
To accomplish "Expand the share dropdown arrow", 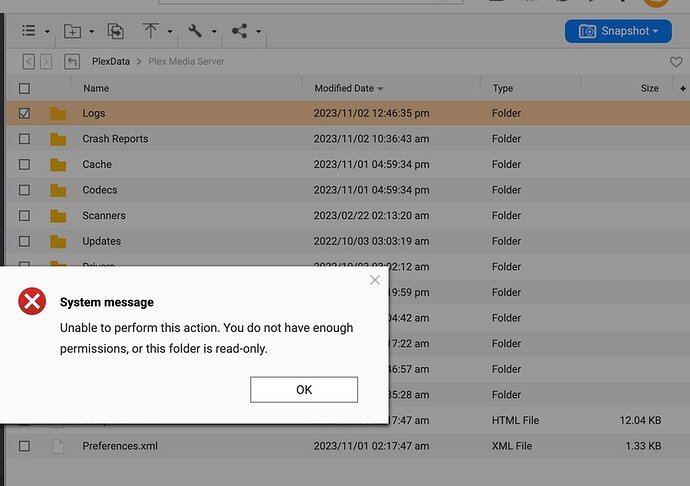I will (258, 32).
